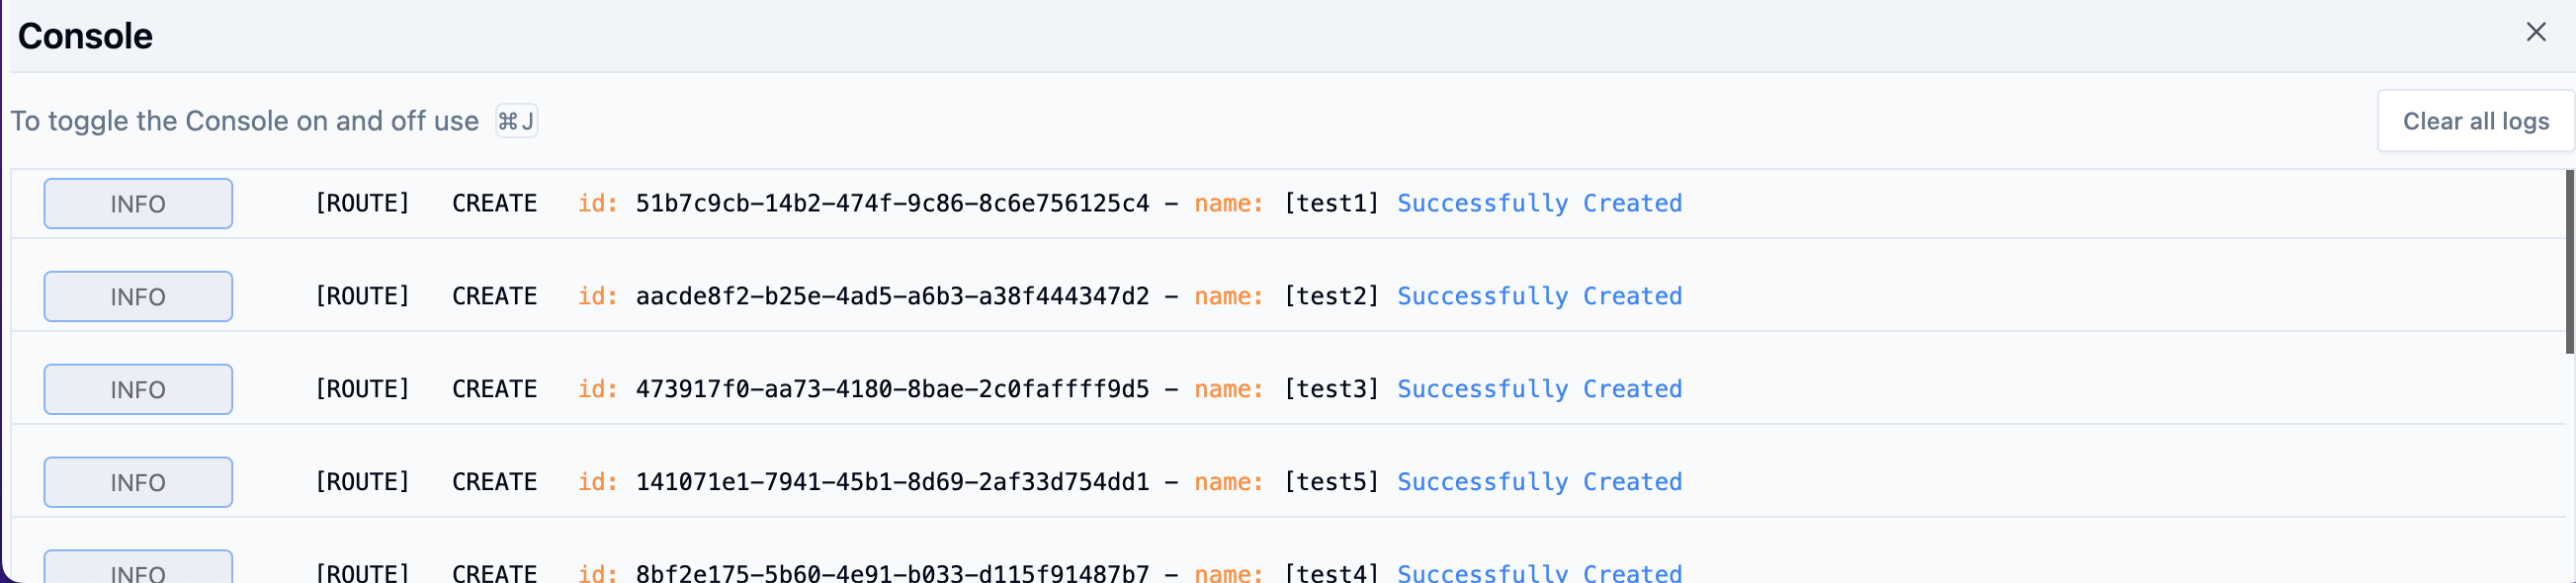2576x583 pixels.
Task: Select the INFO badge on the test2 row
Action: [138, 297]
